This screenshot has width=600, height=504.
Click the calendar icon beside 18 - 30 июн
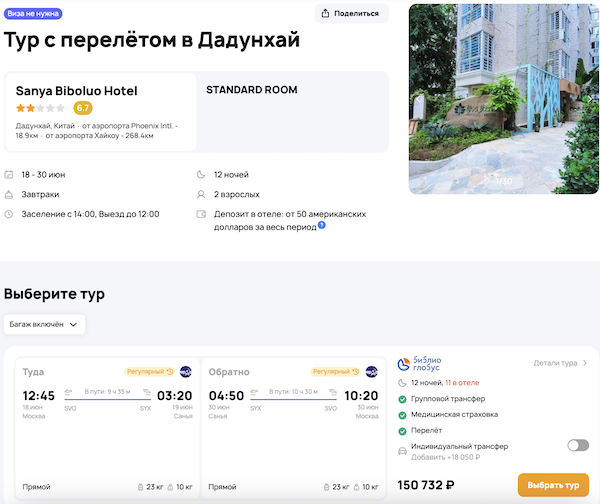tap(9, 174)
